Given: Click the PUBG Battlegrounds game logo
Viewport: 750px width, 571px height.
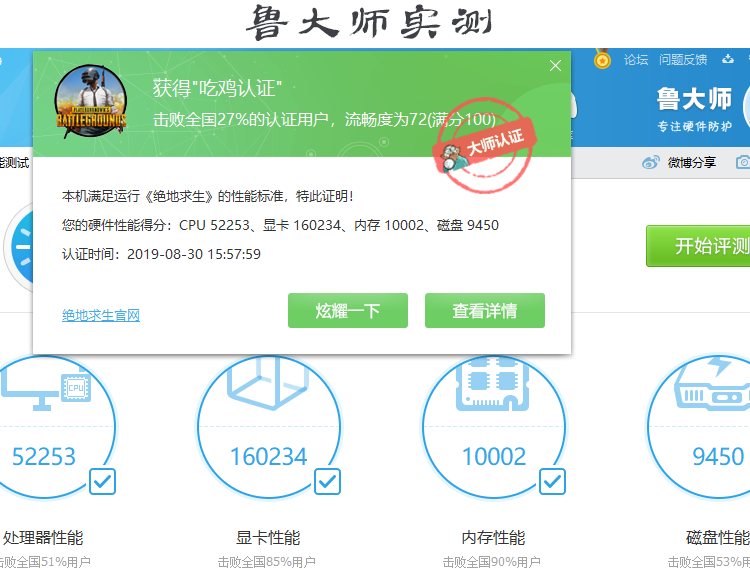Looking at the screenshot, I should [x=91, y=102].
